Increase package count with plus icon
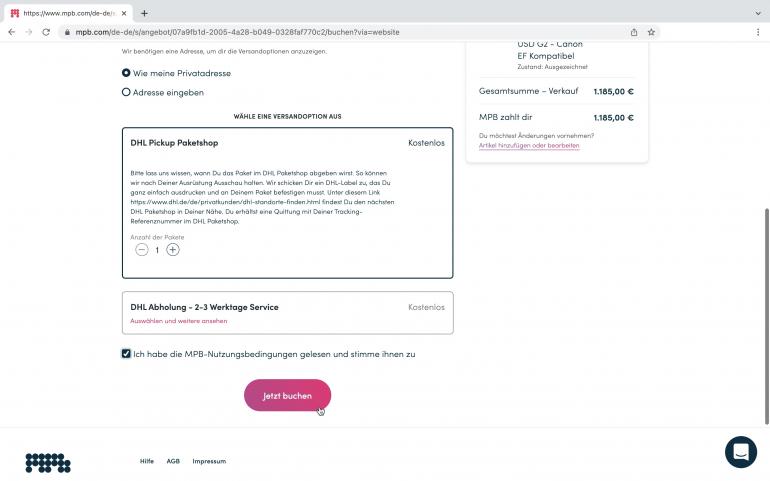The image size is (770, 481). (172, 250)
